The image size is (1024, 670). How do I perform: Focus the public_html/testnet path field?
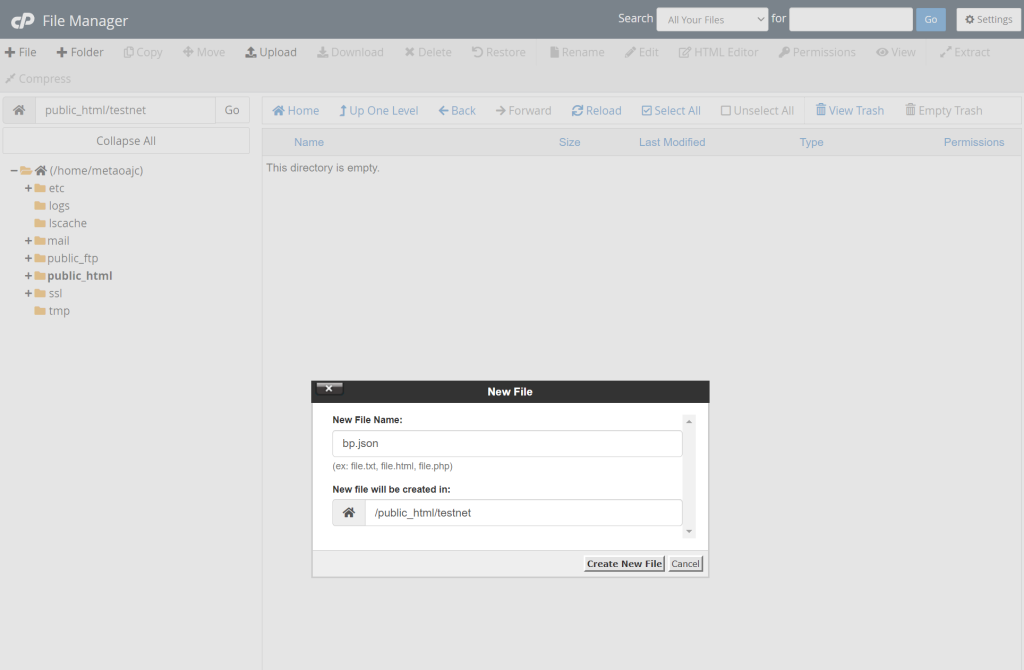pos(125,110)
